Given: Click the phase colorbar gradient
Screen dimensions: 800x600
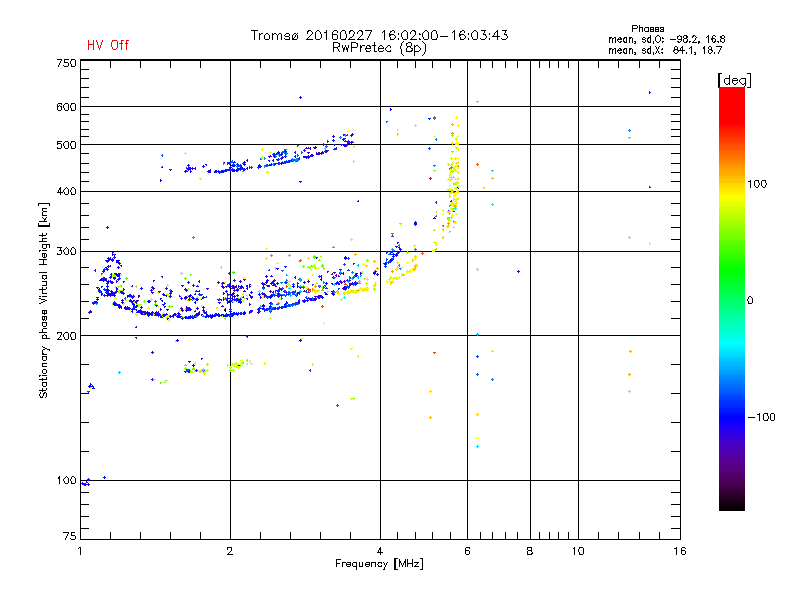Looking at the screenshot, I should 732,298.
